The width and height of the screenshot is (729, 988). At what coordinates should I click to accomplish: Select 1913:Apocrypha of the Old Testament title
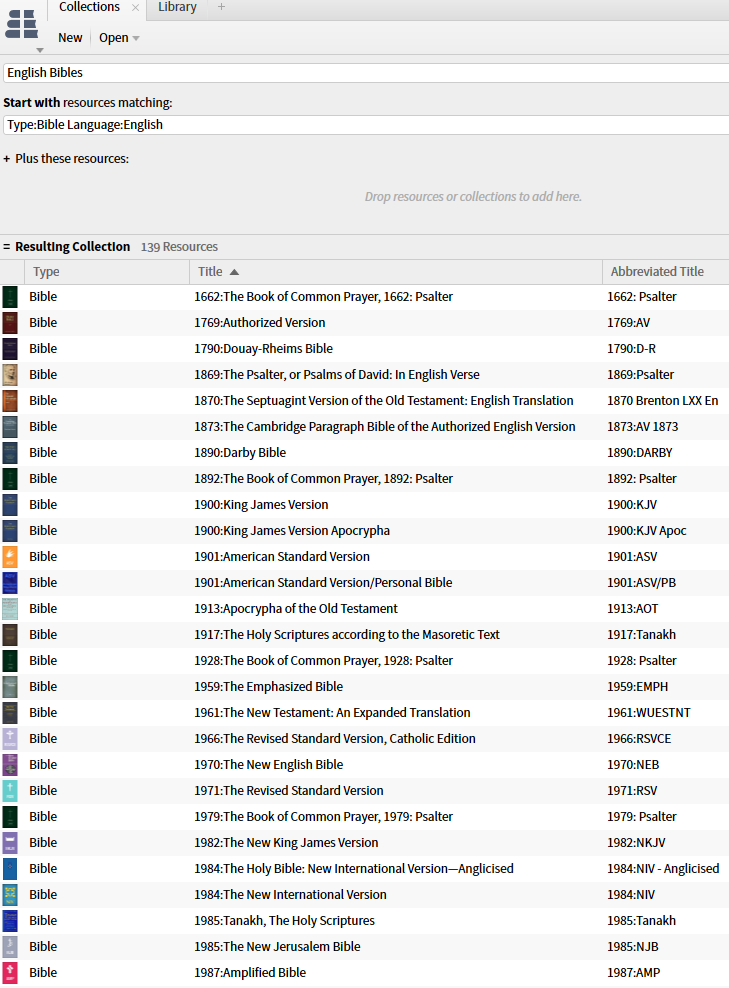click(296, 609)
